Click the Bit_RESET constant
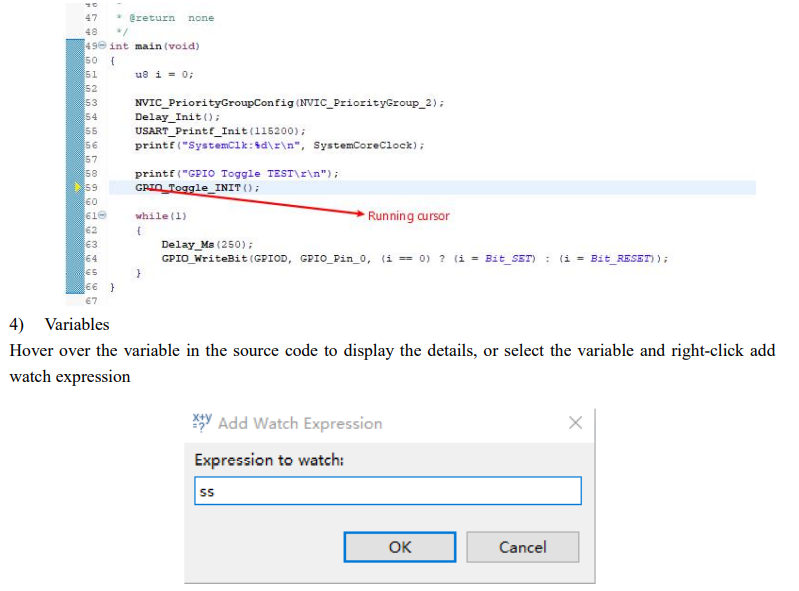The width and height of the screenshot is (799, 591). [621, 258]
